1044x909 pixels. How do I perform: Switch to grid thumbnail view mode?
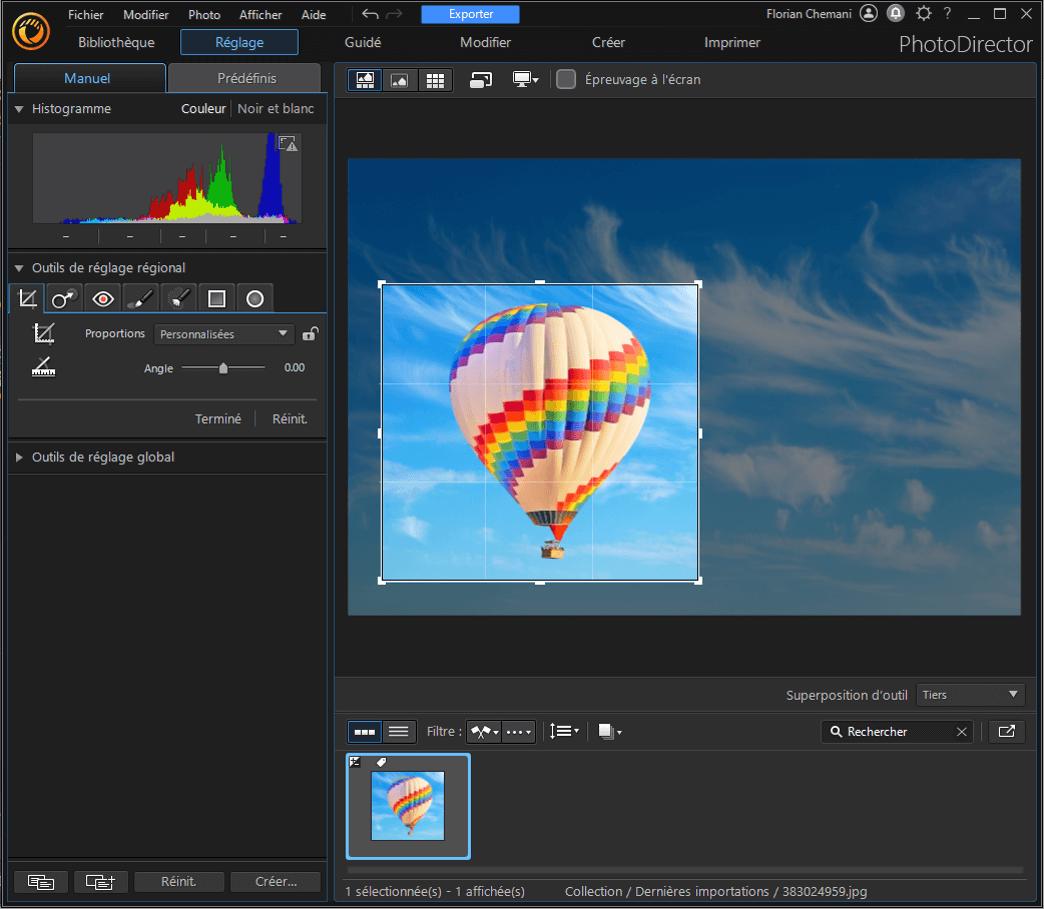point(435,80)
